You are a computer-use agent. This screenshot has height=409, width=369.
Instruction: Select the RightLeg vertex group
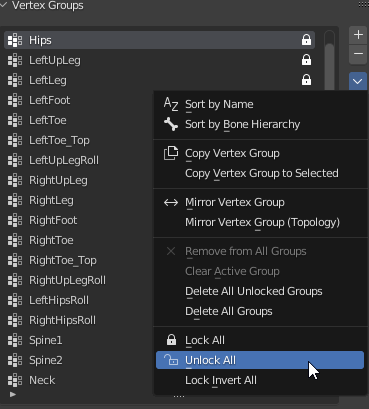(79, 200)
